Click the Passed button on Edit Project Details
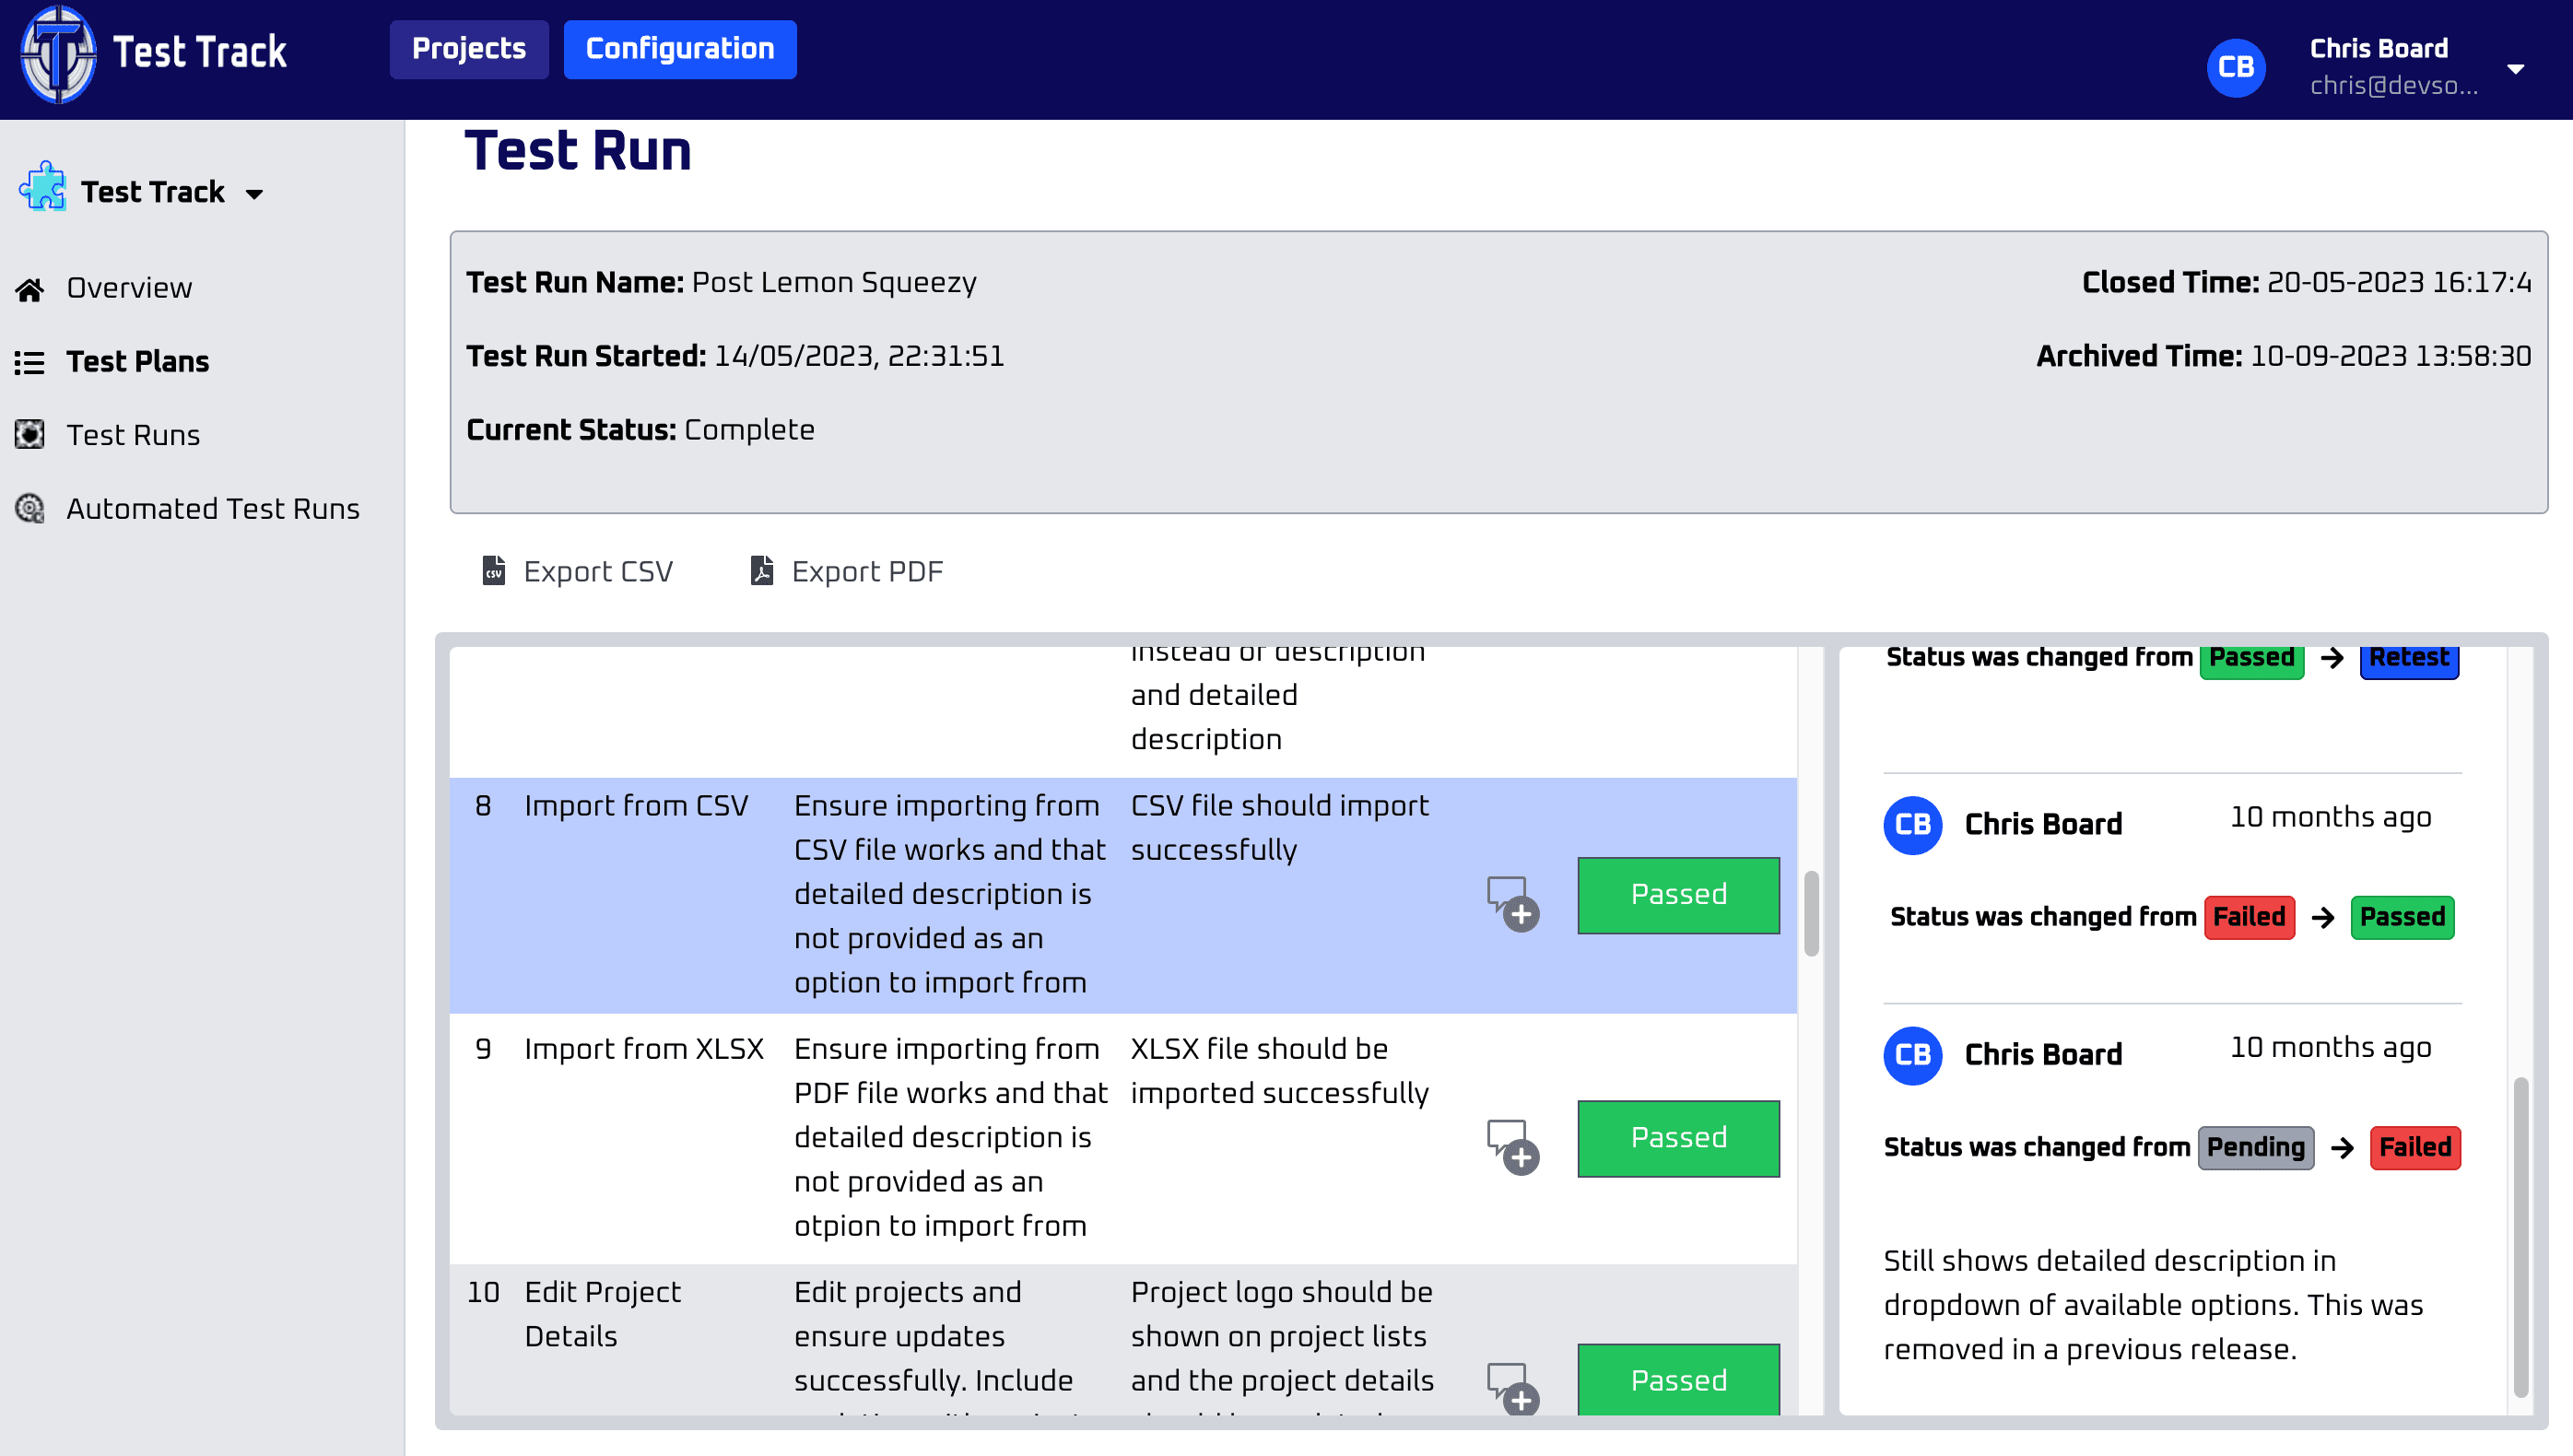Image resolution: width=2573 pixels, height=1456 pixels. [1678, 1380]
